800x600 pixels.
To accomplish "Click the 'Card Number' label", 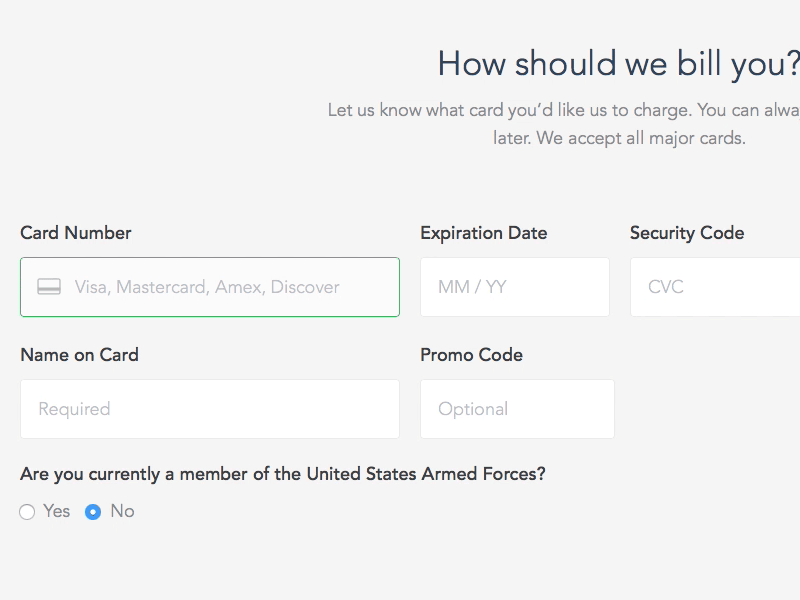I will pos(76,233).
